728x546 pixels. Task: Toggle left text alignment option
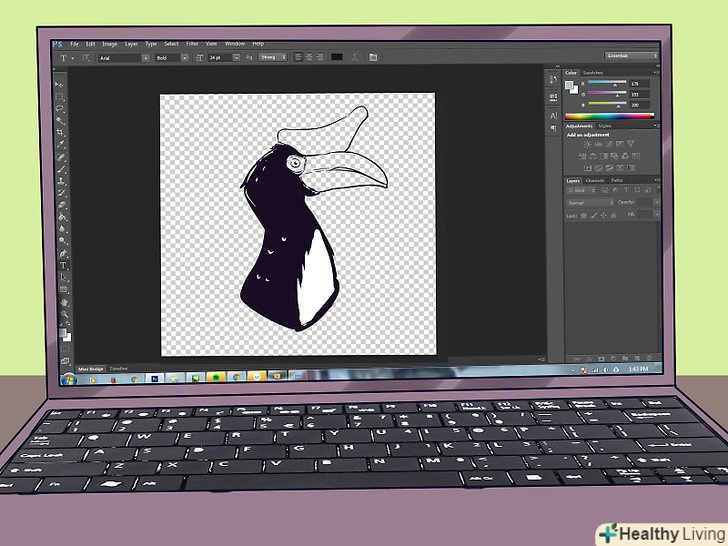tap(298, 58)
